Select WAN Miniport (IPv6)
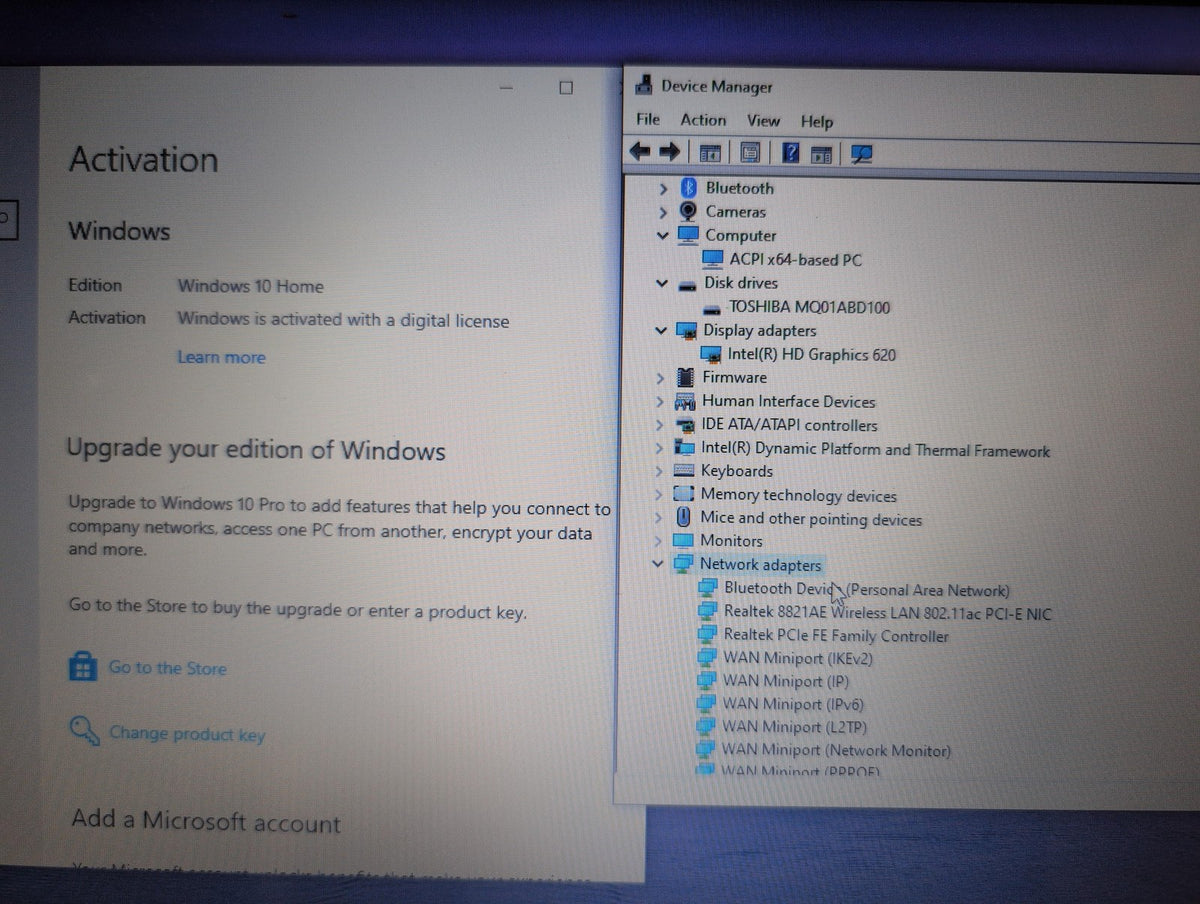The width and height of the screenshot is (1200, 904). 793,704
